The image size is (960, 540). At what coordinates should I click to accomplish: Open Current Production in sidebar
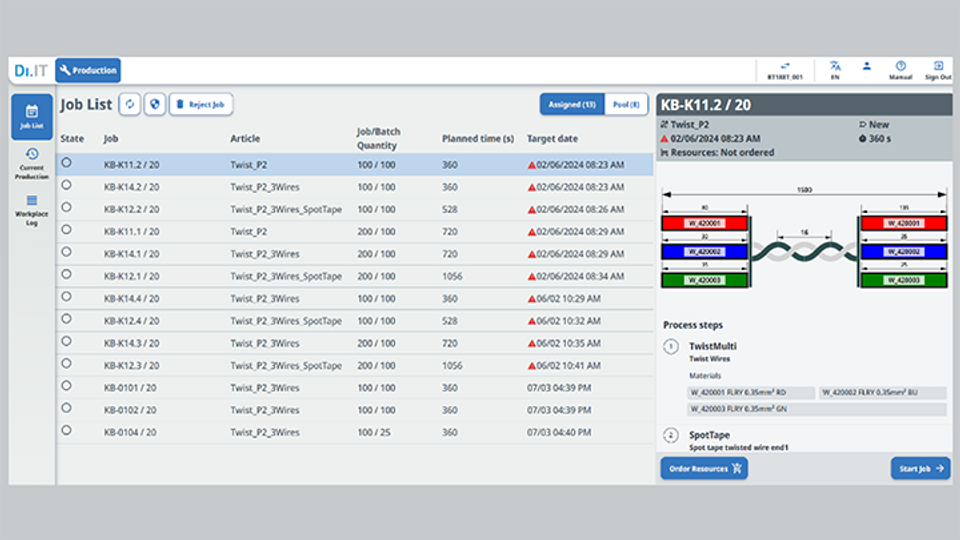pyautogui.click(x=32, y=164)
